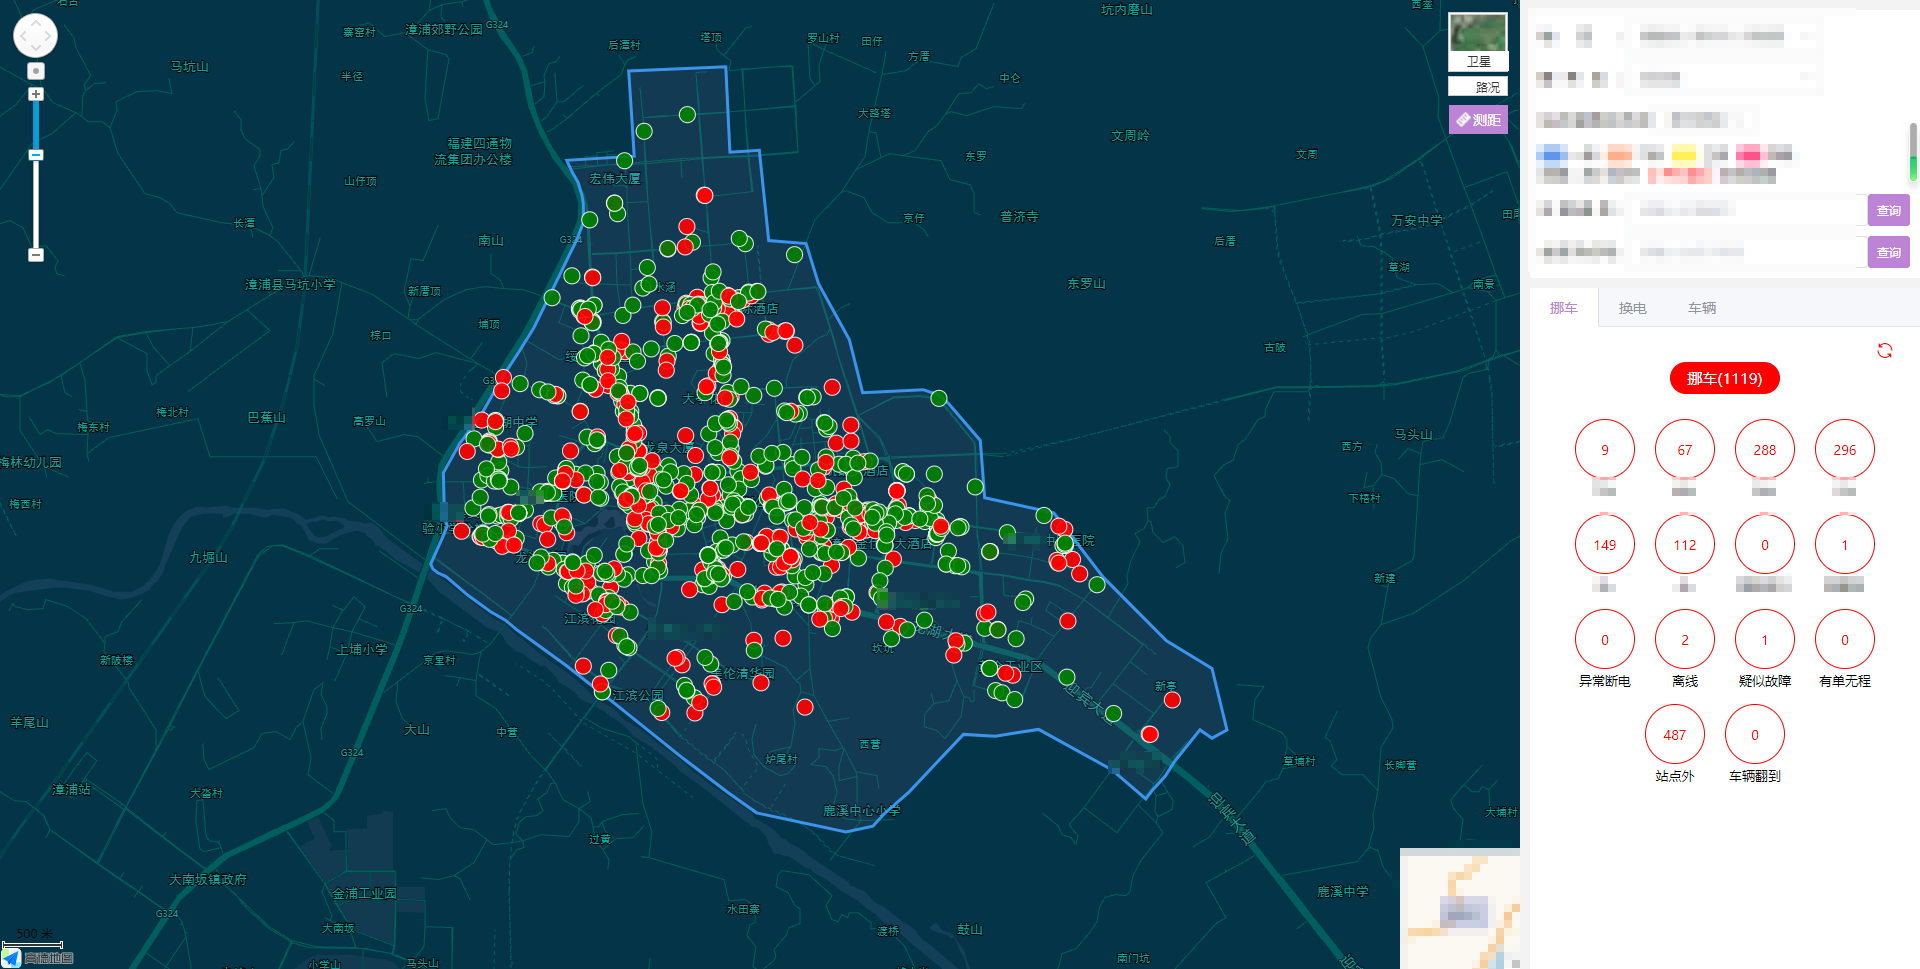Click the overview minimap thumbnail

coord(1460,908)
